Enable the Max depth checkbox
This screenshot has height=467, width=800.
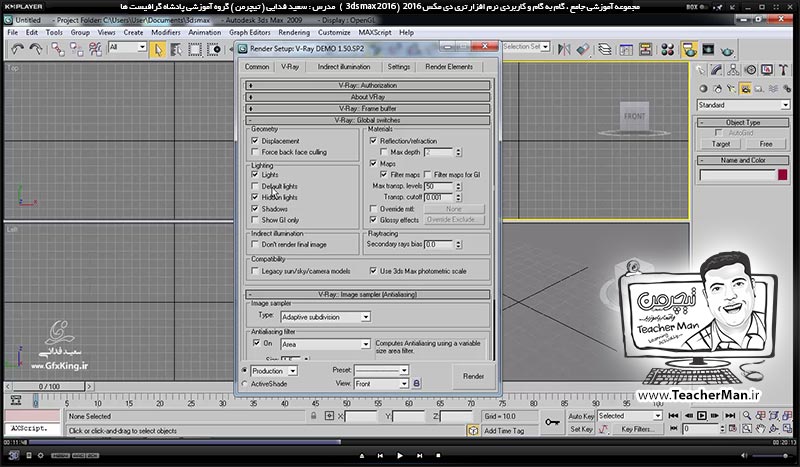pos(384,152)
